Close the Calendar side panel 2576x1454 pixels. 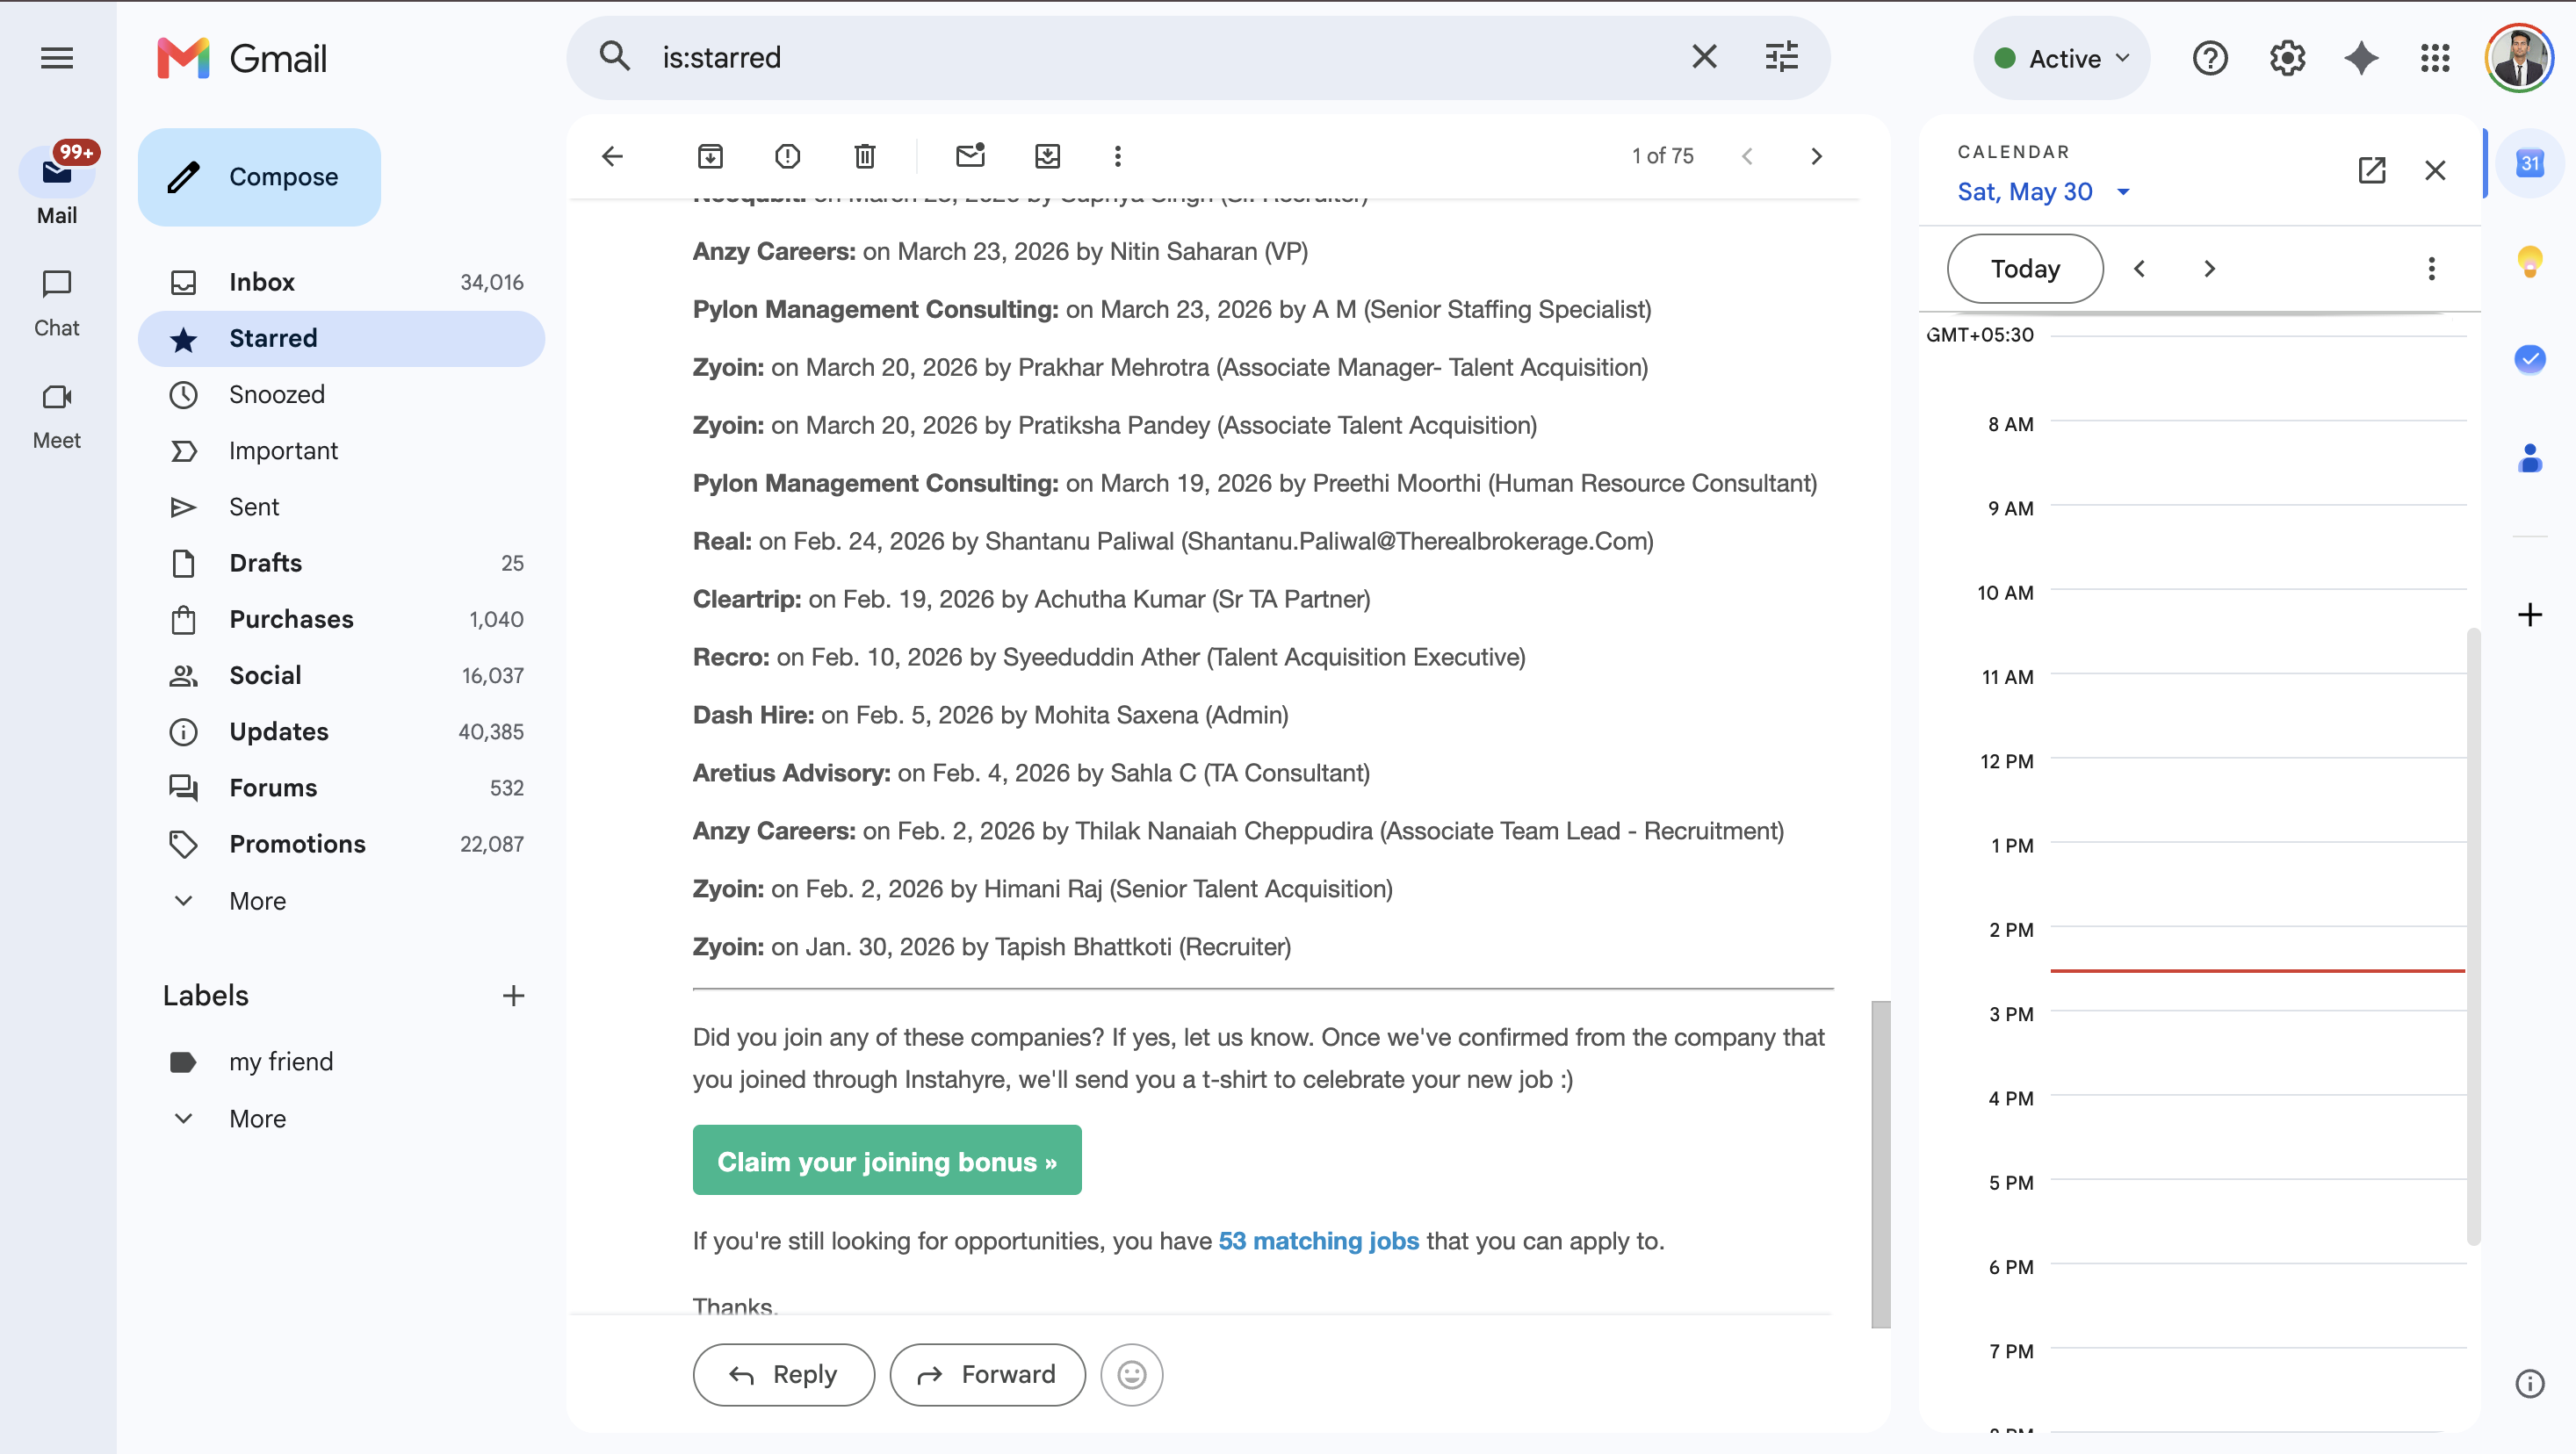pos(2435,170)
